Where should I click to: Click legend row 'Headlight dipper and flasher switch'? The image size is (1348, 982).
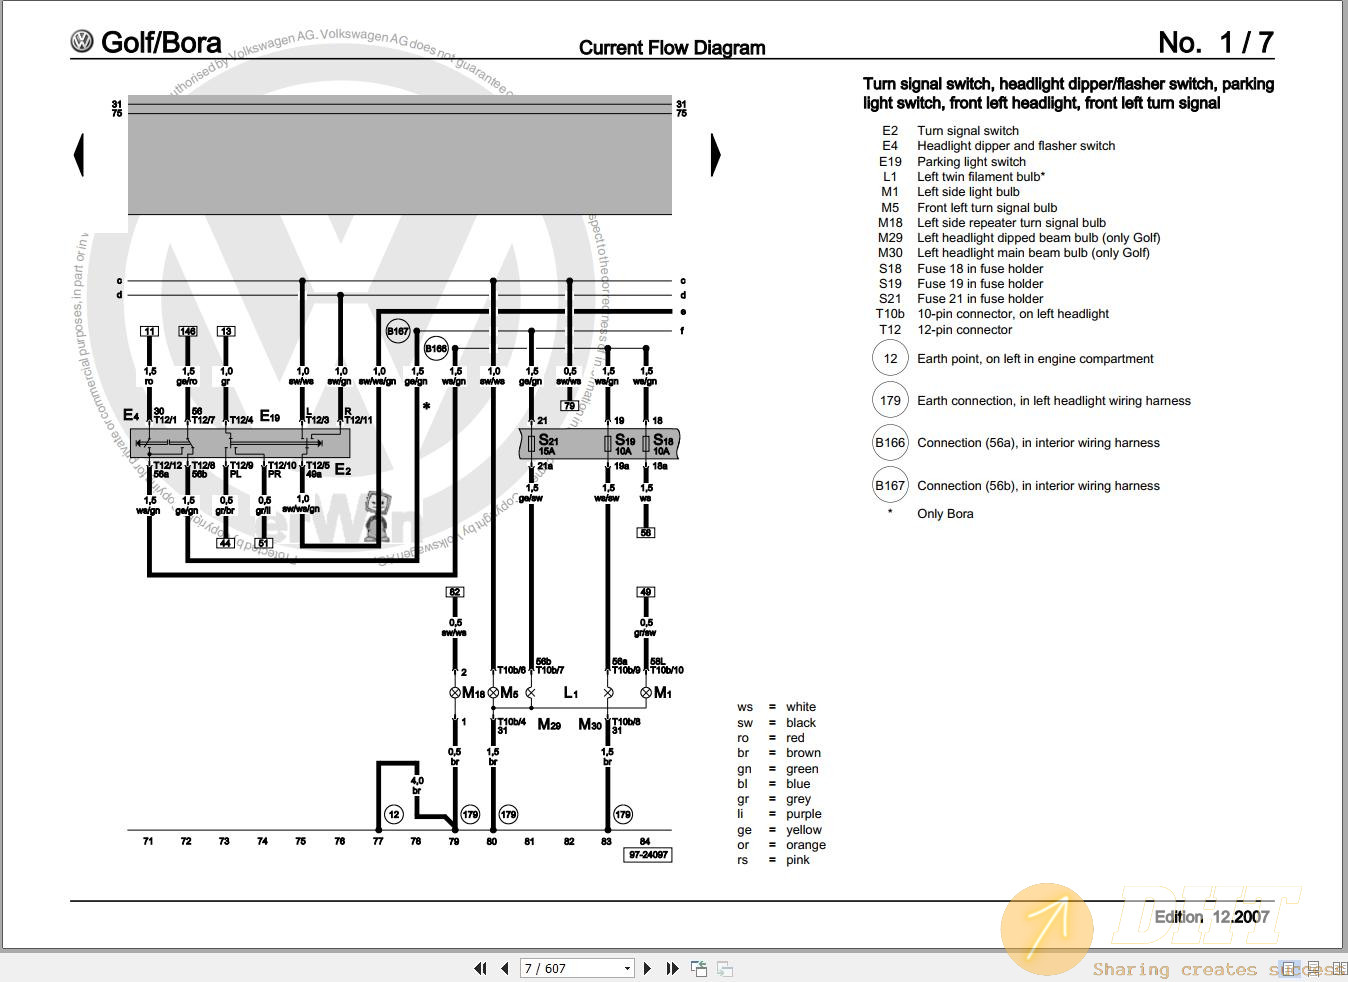coord(1016,145)
